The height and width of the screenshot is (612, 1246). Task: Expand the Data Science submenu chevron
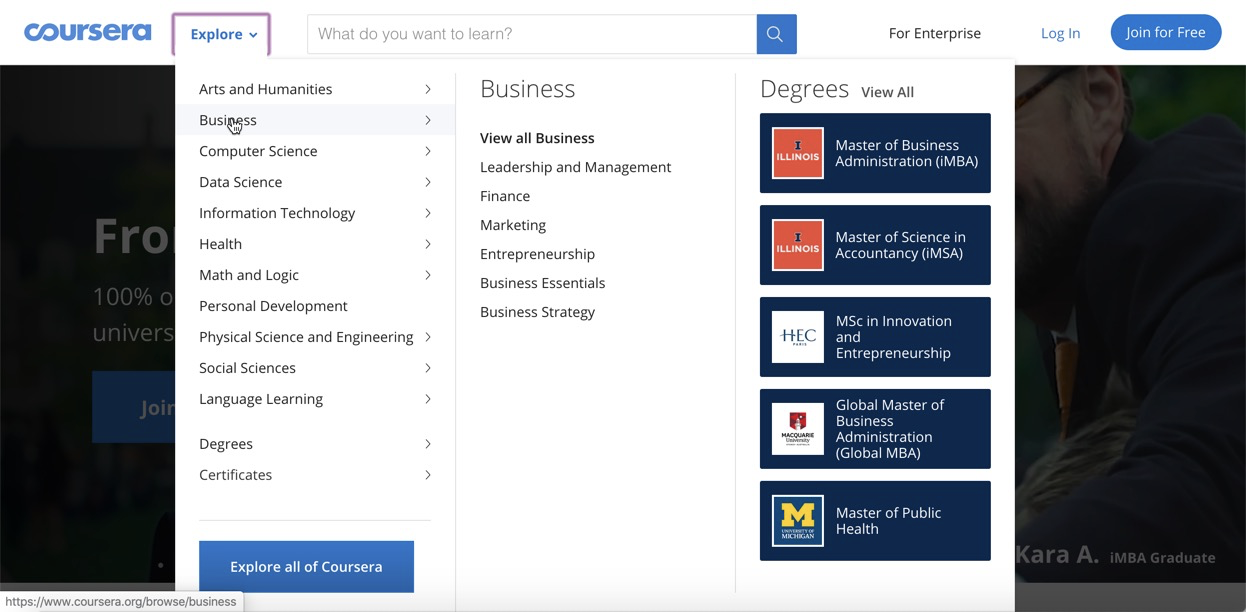(x=428, y=182)
